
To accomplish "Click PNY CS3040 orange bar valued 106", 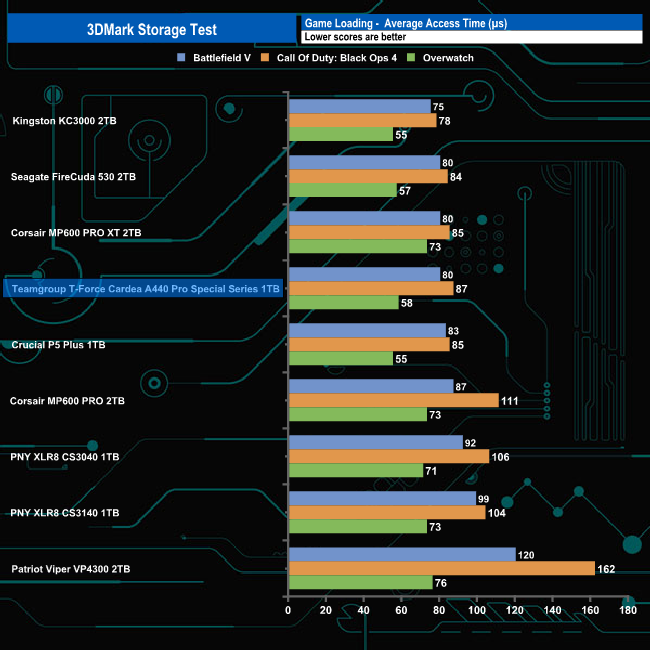I will pos(389,456).
